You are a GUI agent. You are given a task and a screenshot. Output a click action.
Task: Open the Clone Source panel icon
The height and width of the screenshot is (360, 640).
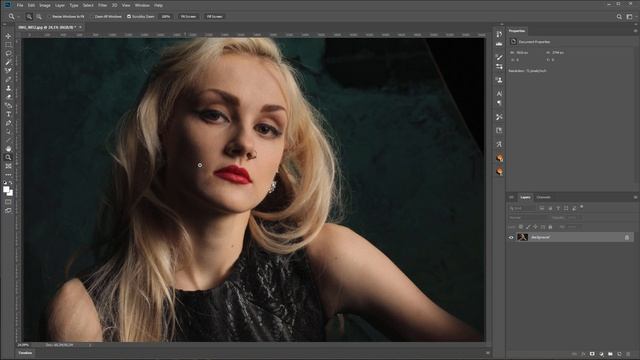[499, 80]
